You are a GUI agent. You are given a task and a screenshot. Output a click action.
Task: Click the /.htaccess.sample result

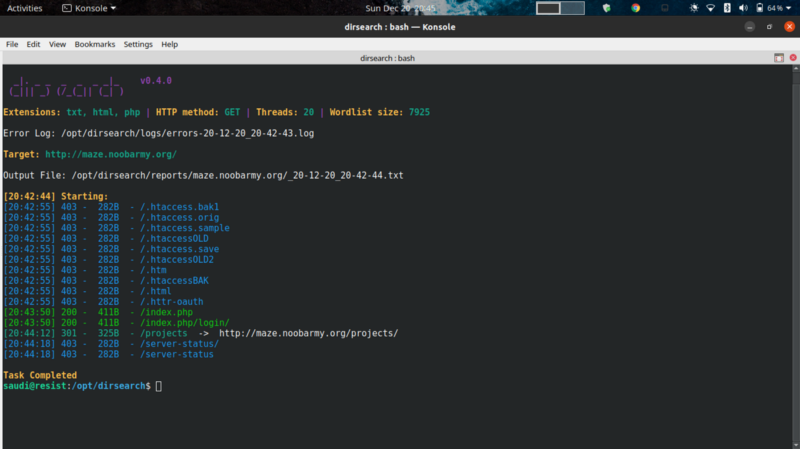click(184, 228)
